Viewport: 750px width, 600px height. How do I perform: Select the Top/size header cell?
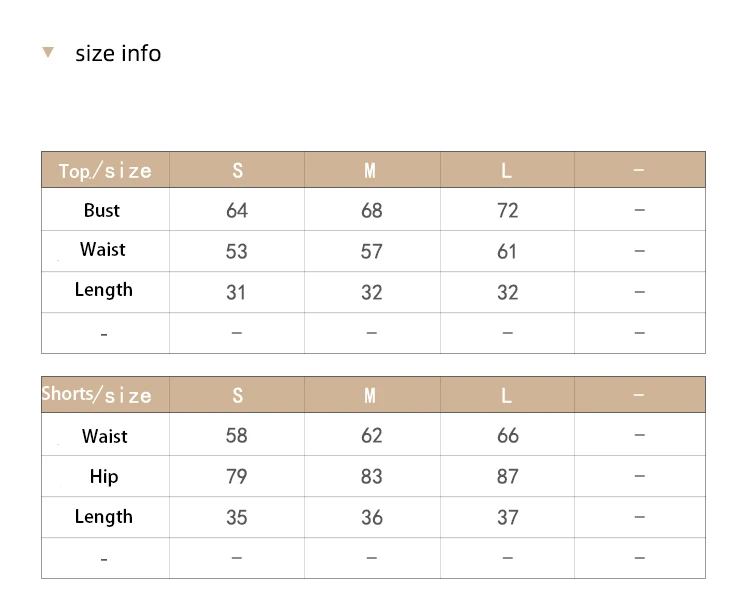point(105,170)
